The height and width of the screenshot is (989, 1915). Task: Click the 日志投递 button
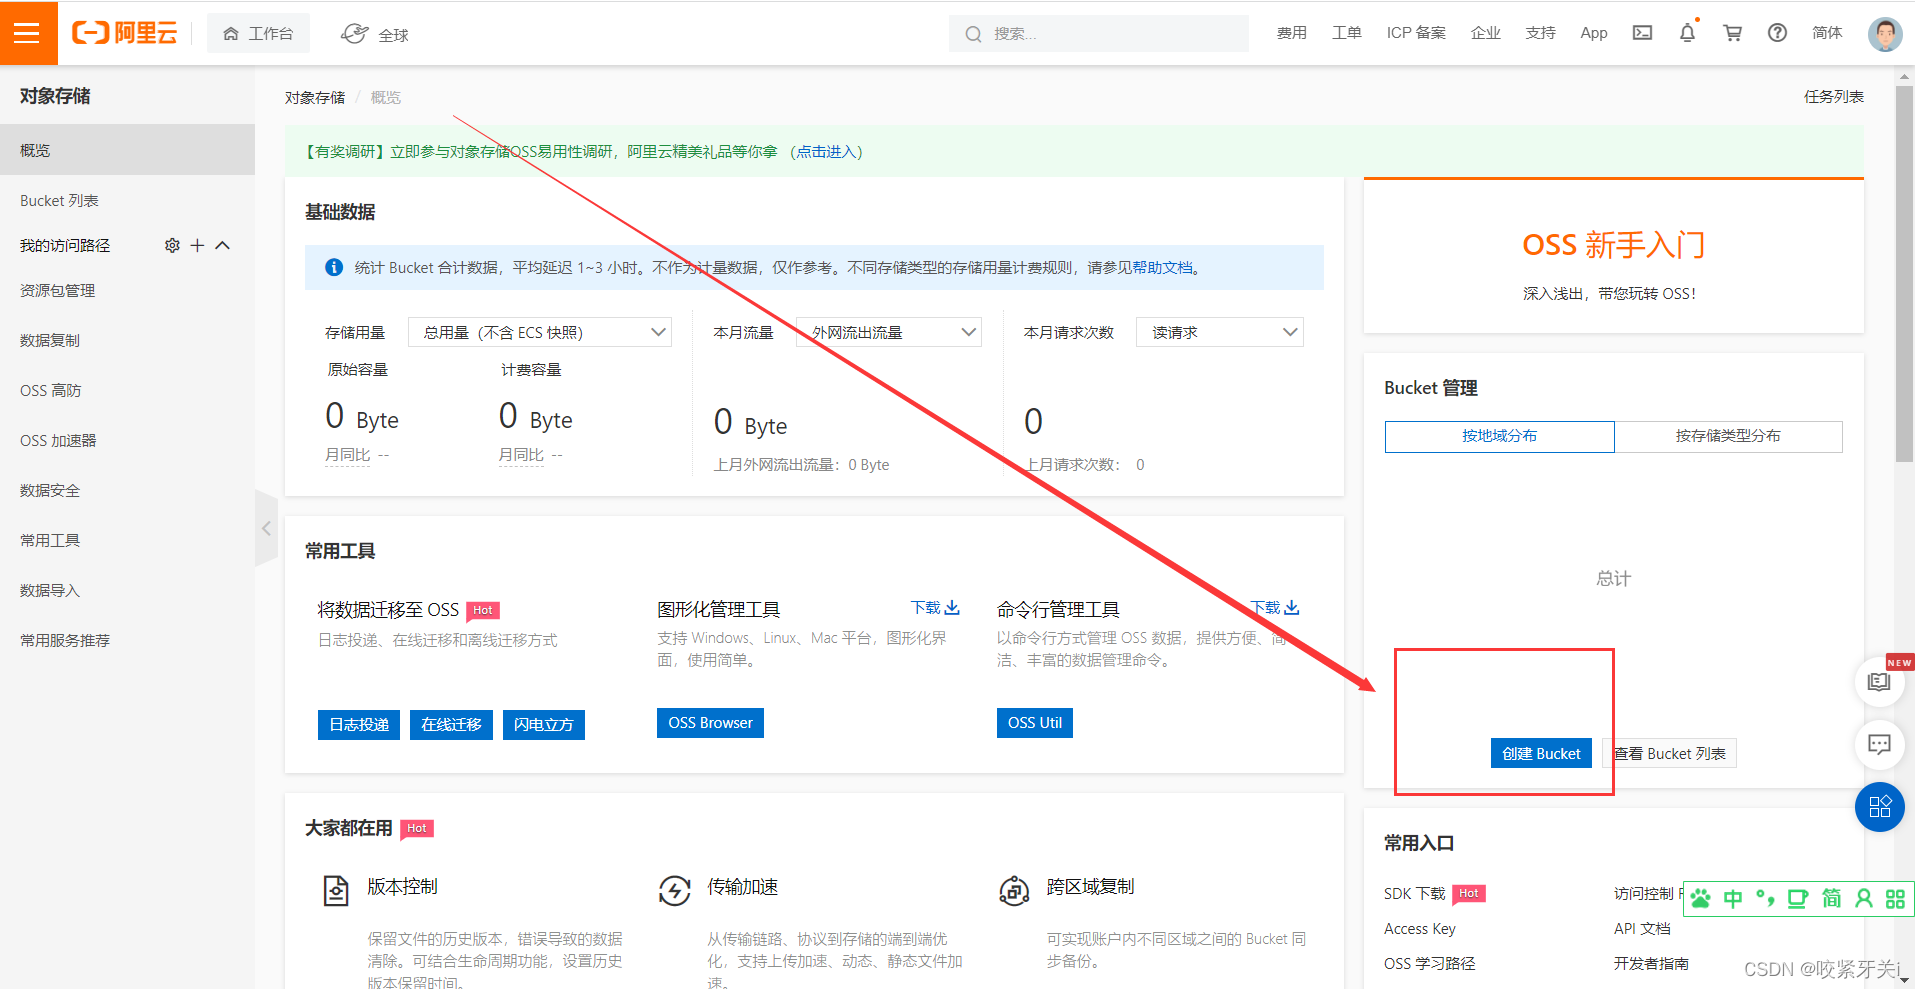point(359,724)
